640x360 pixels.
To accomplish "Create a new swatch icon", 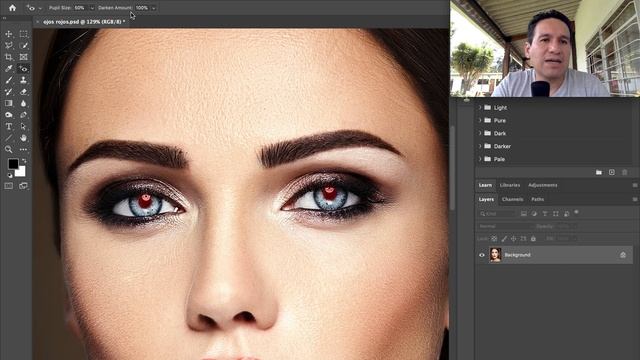I will point(611,172).
